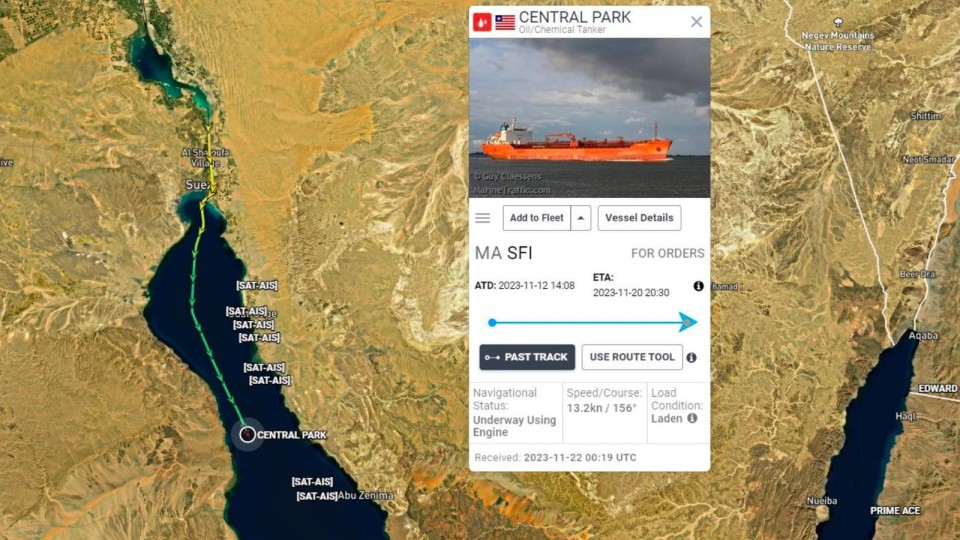Click info icon beside Use Route Tool
960x540 pixels.
(691, 358)
